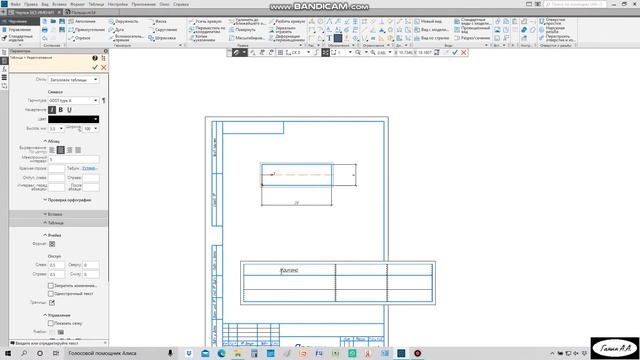Open help icon in Parameters header
The height and width of the screenshot is (360, 640).
click(95, 58)
